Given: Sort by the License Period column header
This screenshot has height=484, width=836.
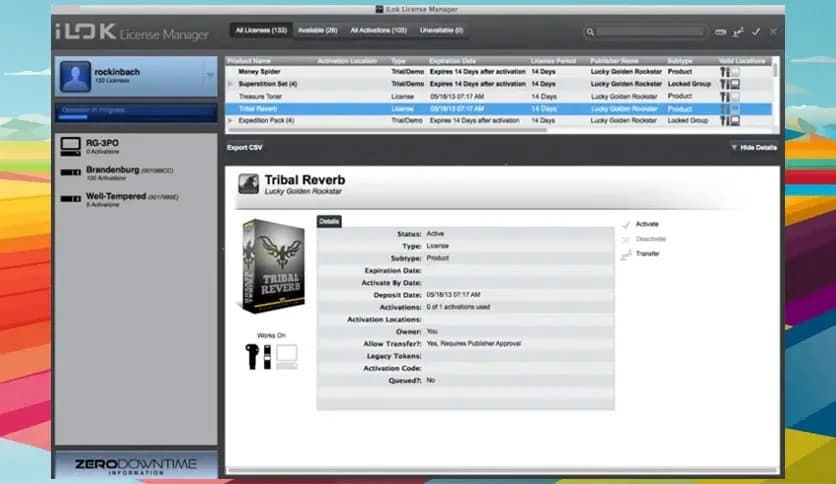Looking at the screenshot, I should point(553,61).
